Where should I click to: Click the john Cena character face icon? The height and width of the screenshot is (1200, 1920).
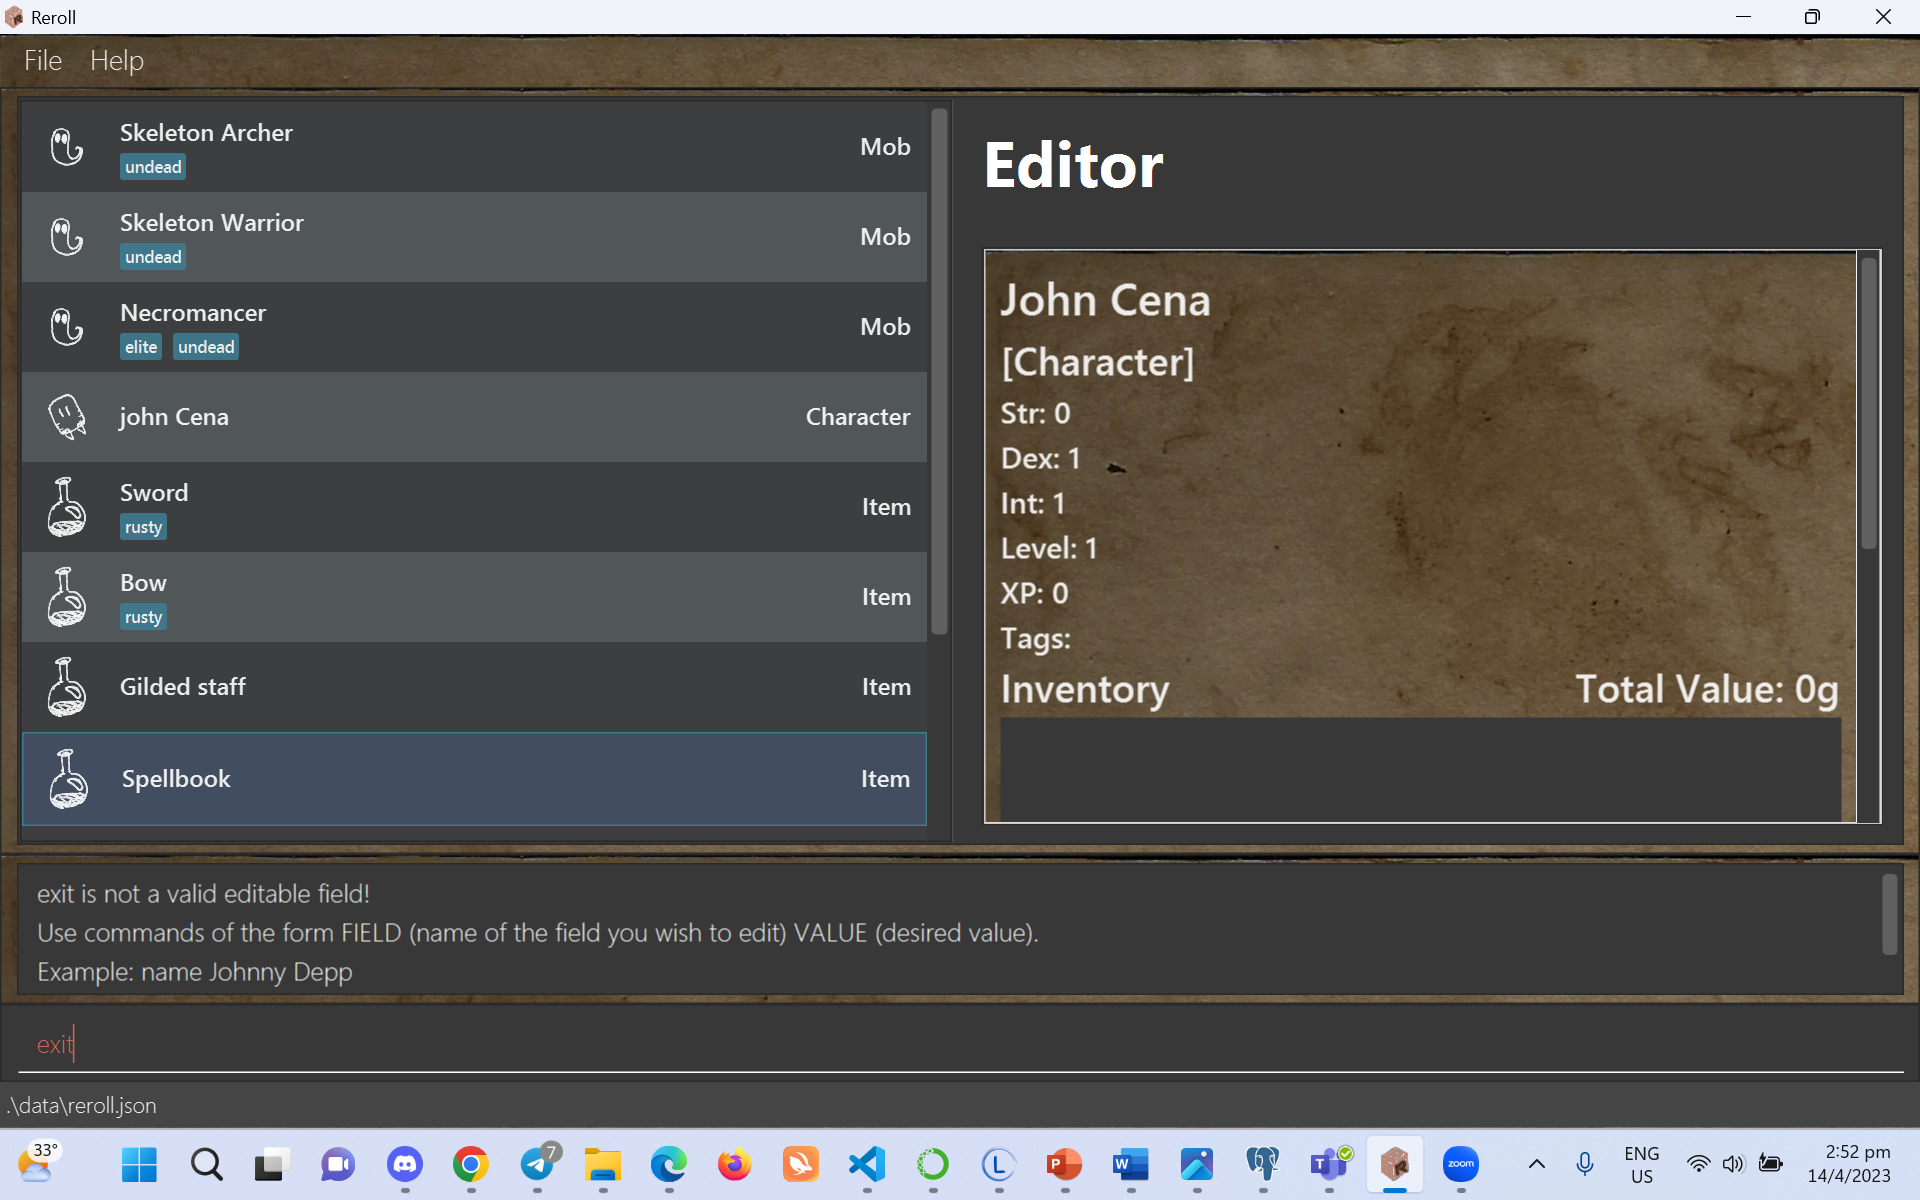click(x=67, y=416)
